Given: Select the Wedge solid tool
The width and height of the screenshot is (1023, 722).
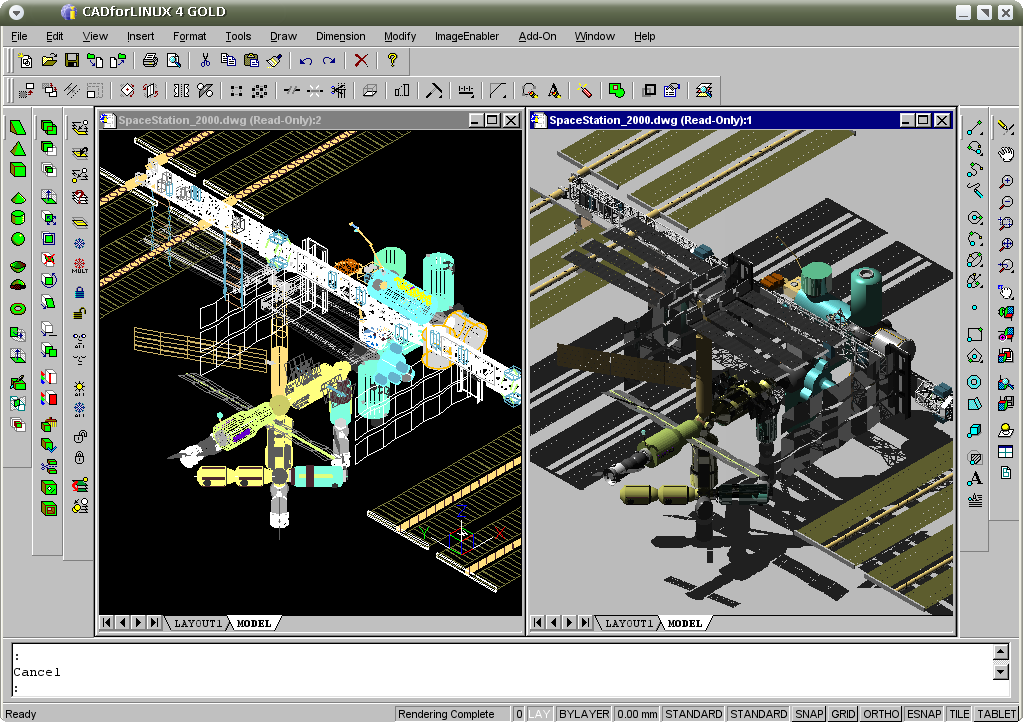Looking at the screenshot, I should (18, 127).
